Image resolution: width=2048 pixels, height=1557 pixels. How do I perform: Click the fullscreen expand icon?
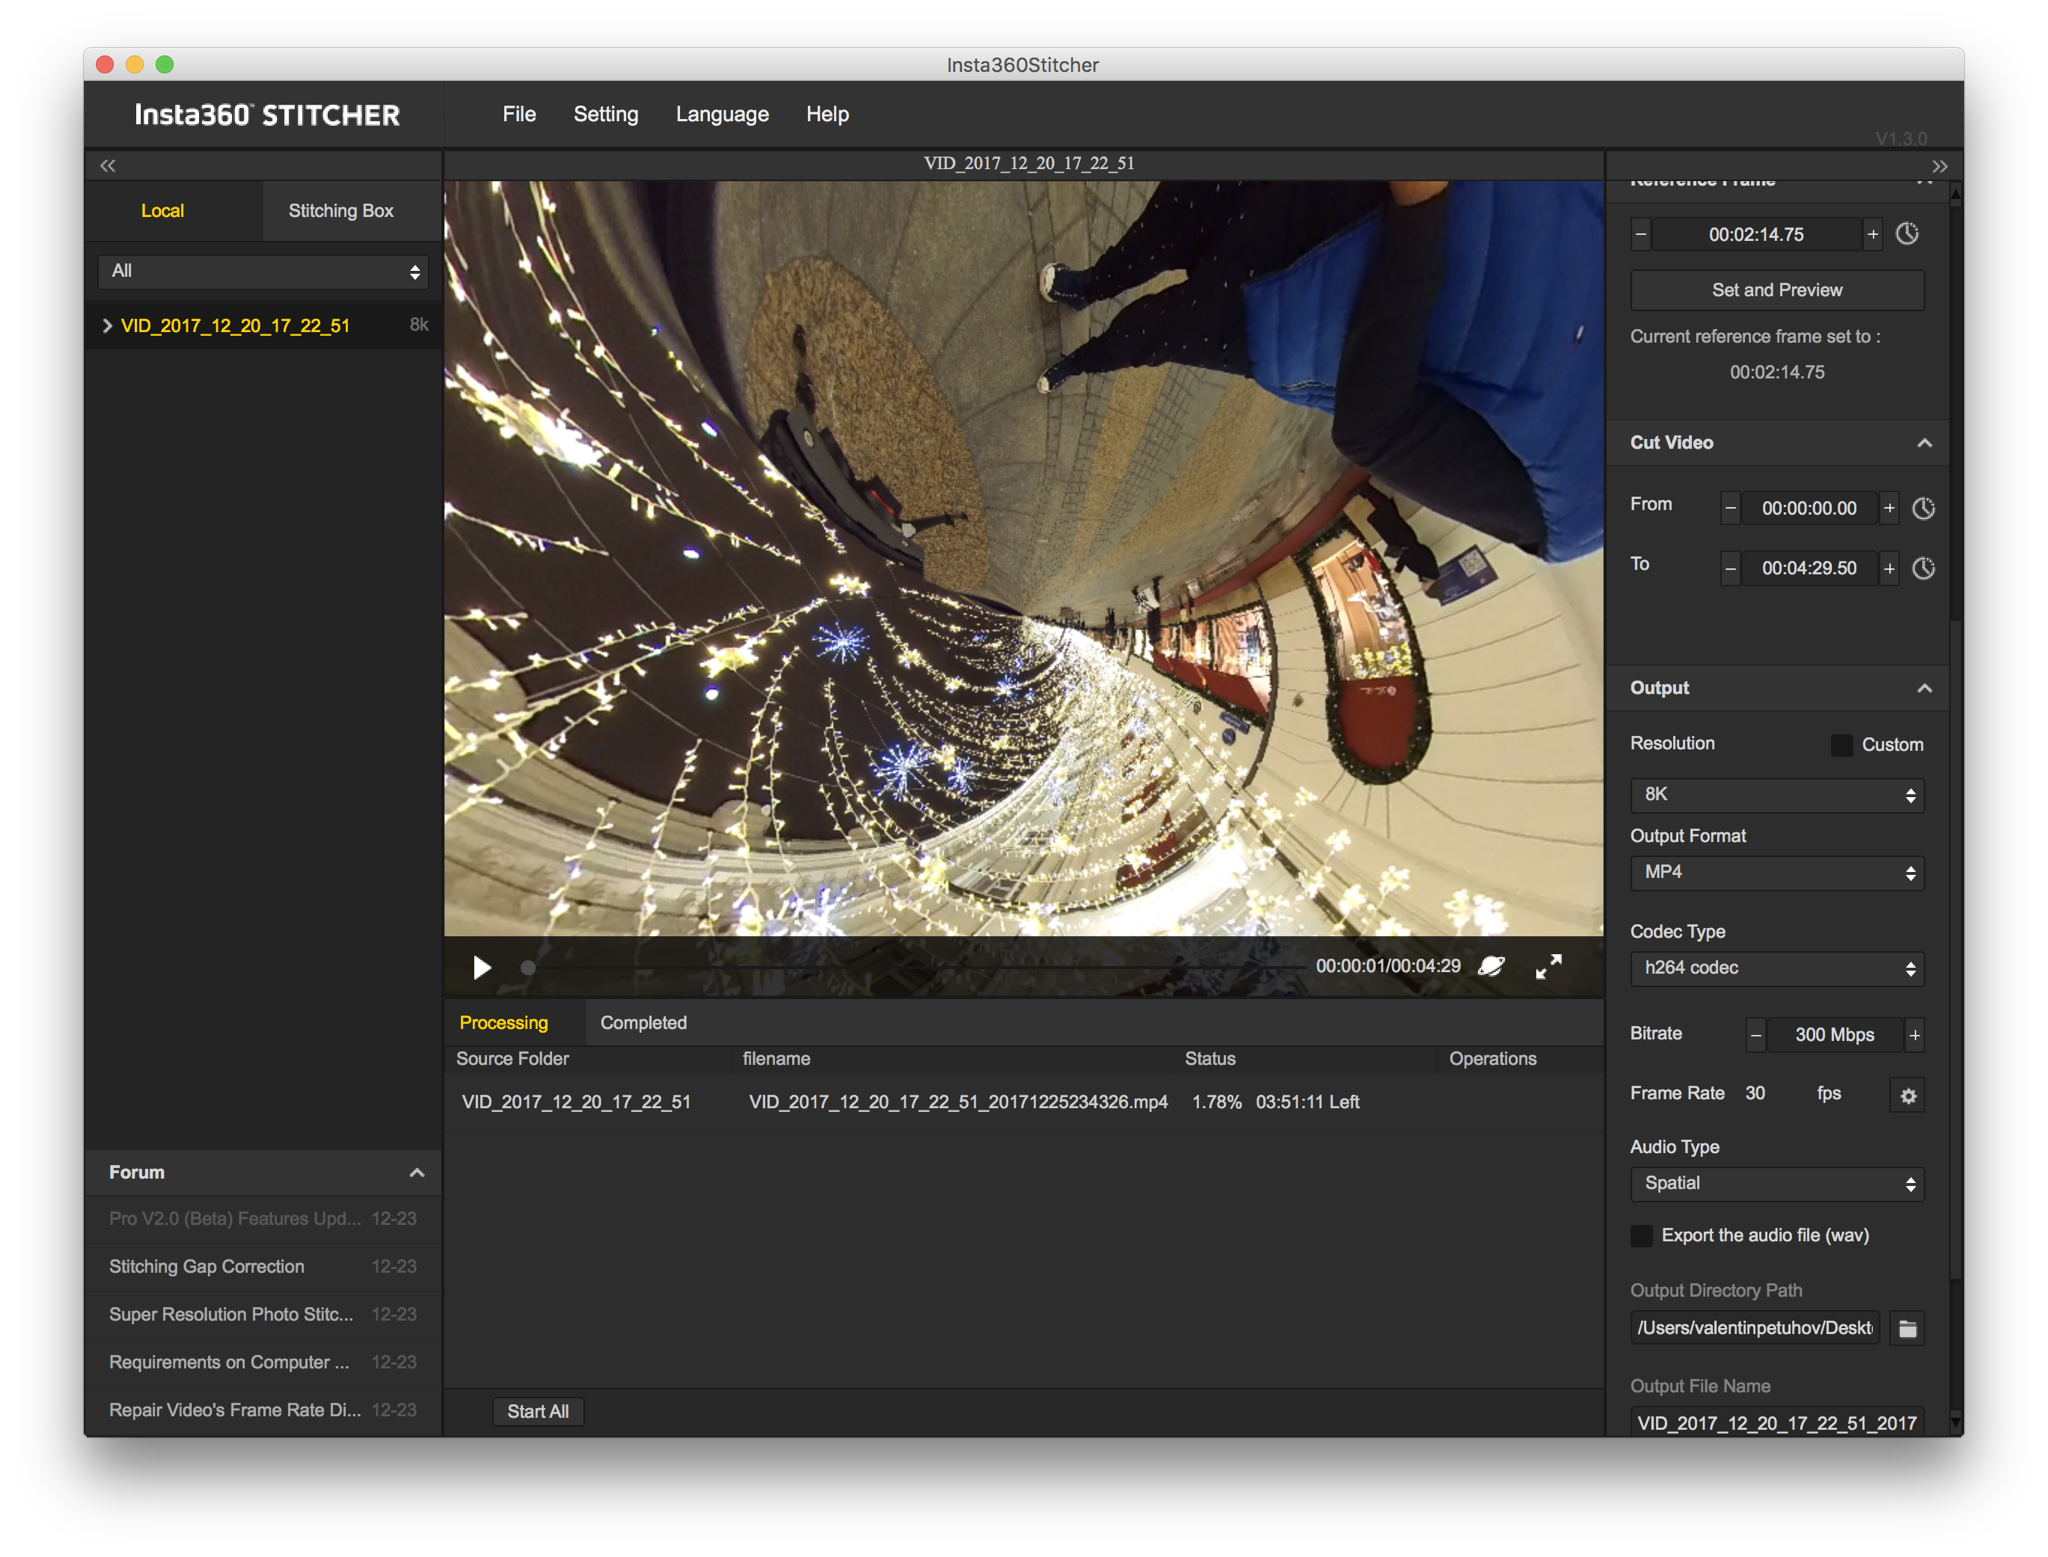(x=1549, y=966)
